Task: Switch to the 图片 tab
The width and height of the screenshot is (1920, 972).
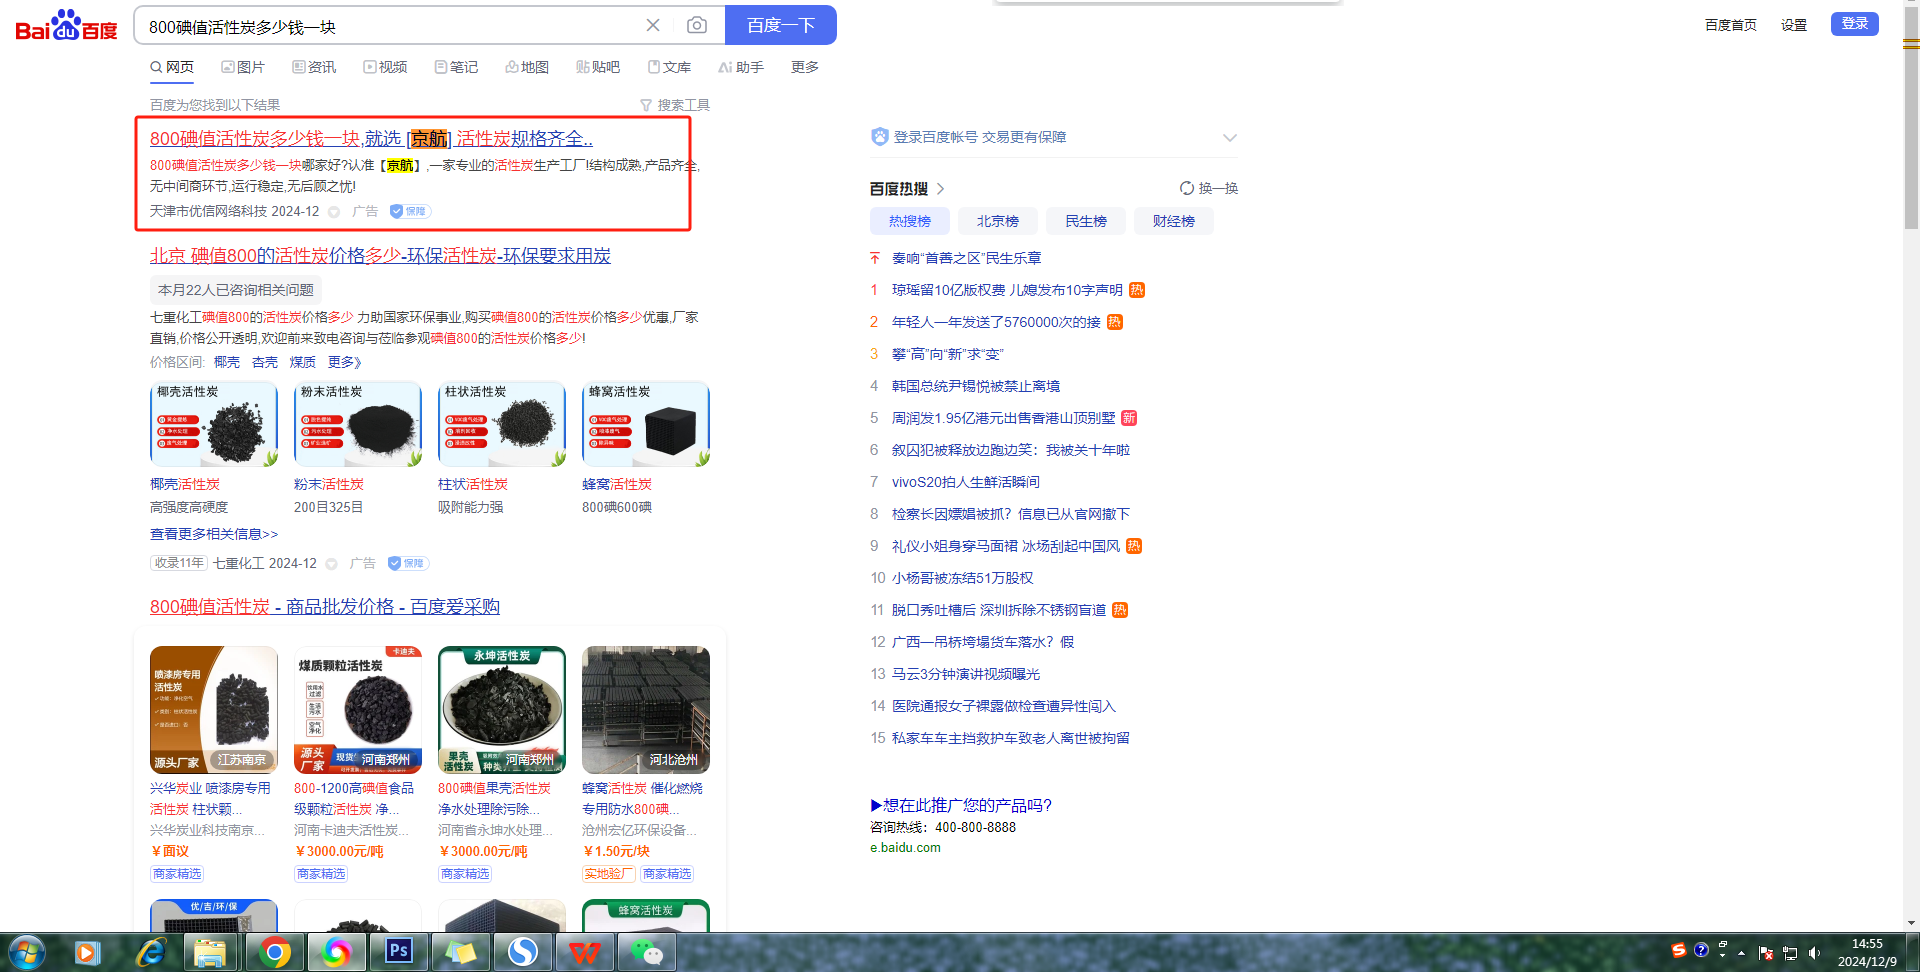Action: tap(243, 67)
